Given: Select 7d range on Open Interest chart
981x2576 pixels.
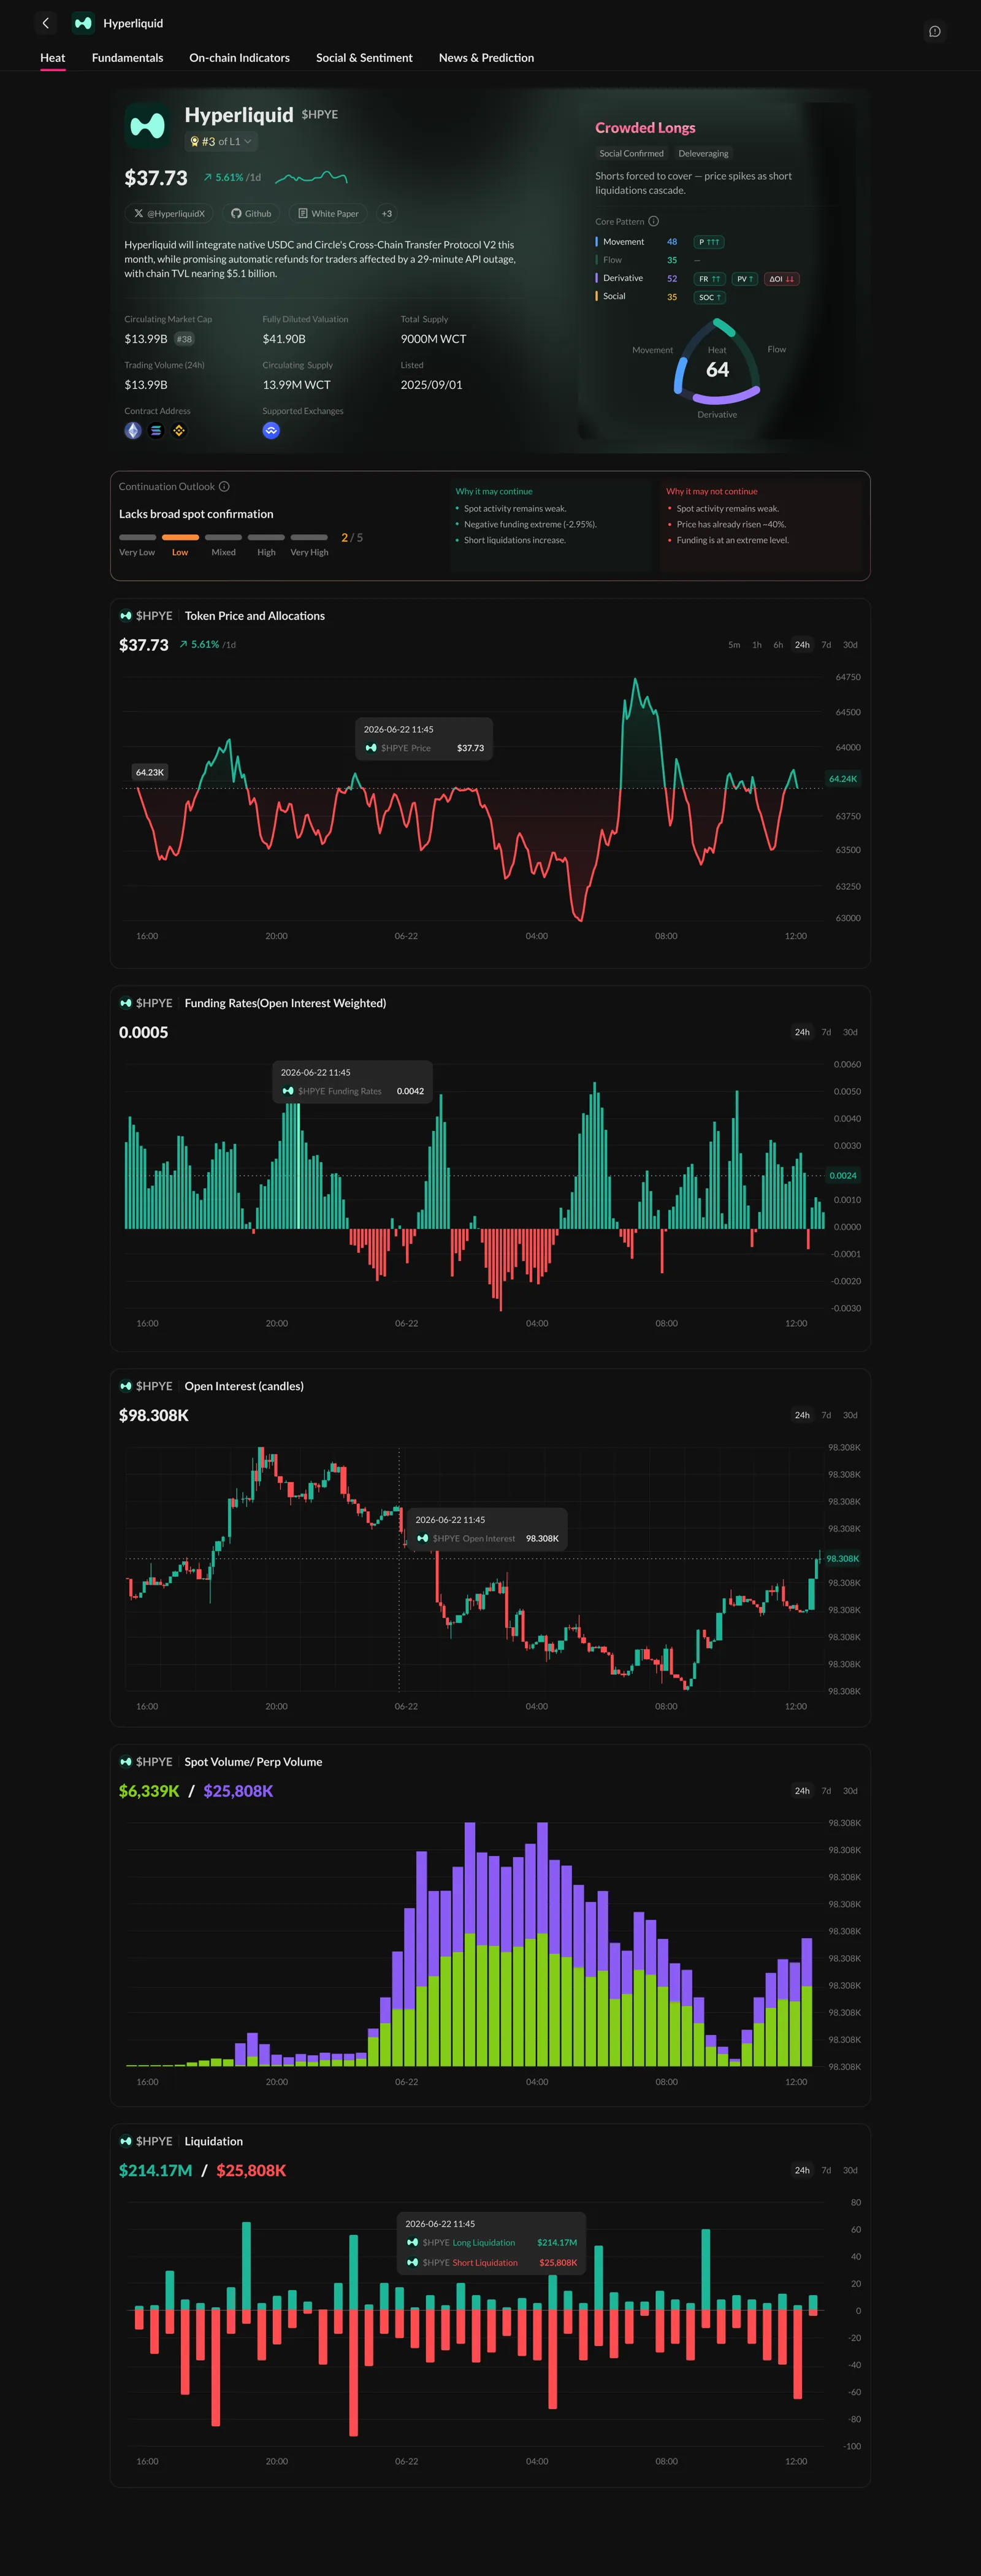Looking at the screenshot, I should 826,1415.
